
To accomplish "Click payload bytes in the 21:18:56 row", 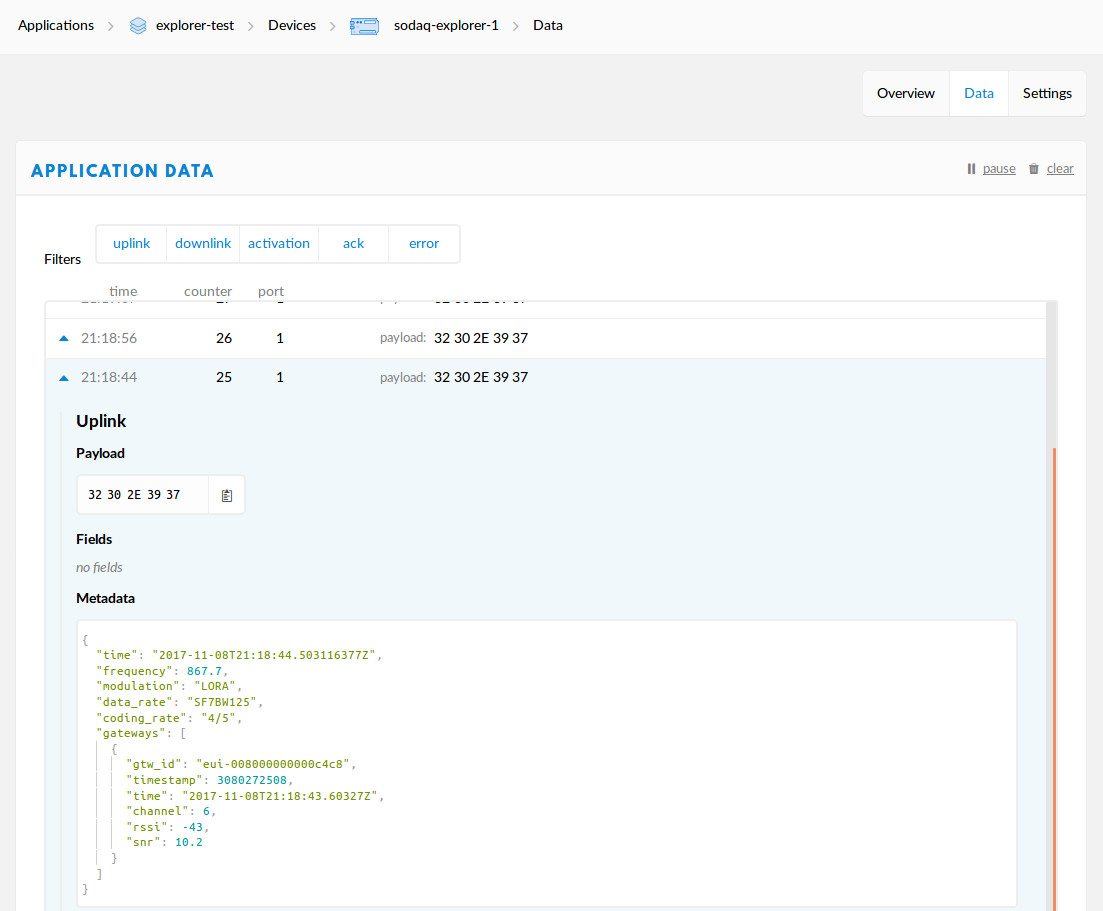I will coord(480,338).
